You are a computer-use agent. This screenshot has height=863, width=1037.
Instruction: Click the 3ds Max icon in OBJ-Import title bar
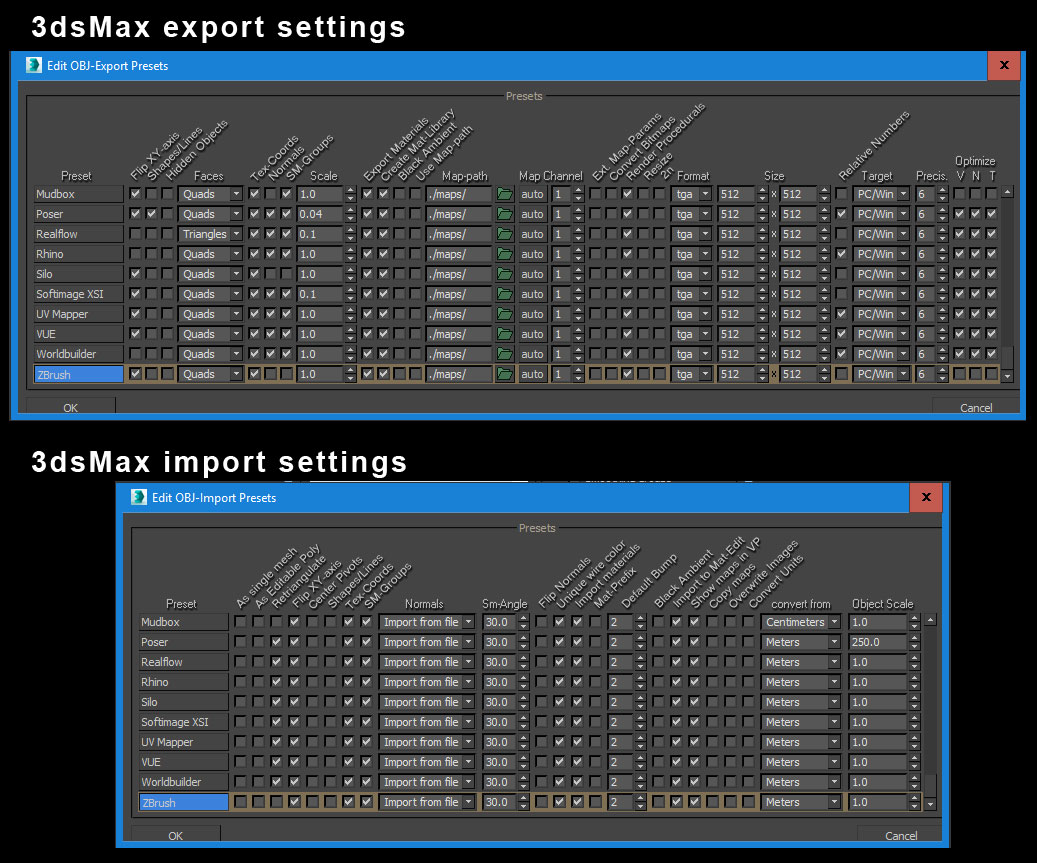pos(139,497)
